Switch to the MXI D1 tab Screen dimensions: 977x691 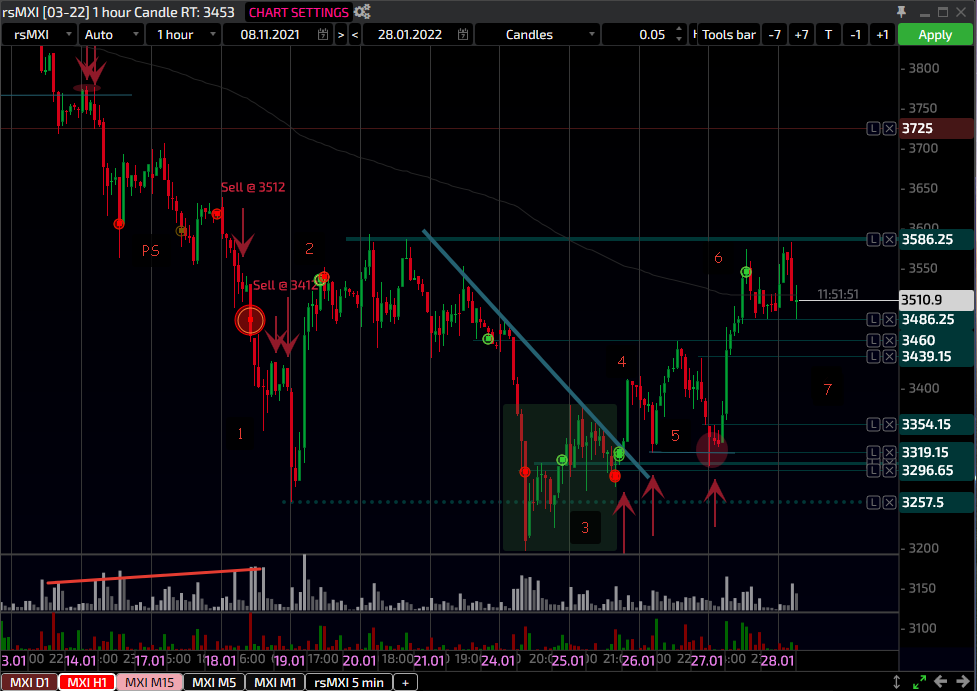click(x=29, y=682)
